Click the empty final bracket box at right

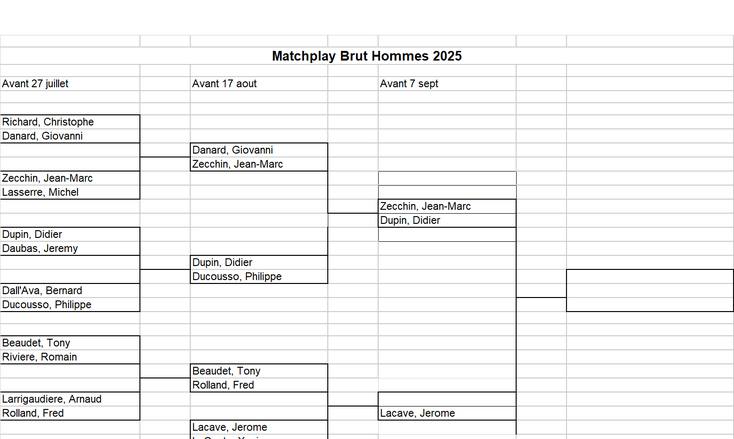pos(650,290)
